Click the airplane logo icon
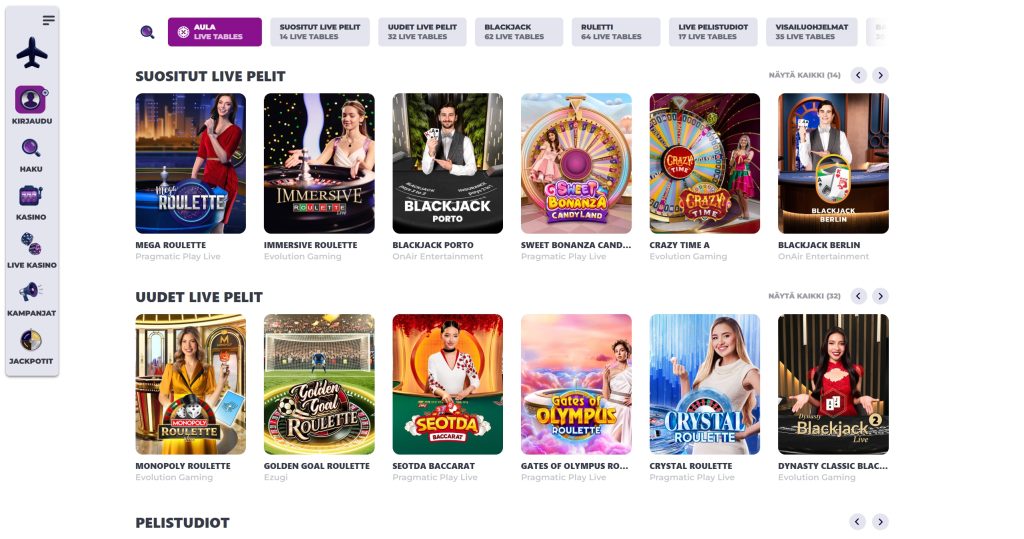The image size is (1024, 539). pos(31,53)
